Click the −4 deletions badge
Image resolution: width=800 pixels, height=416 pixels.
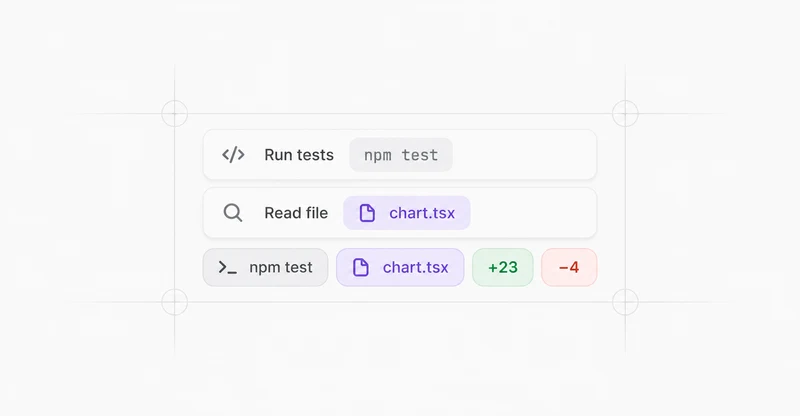click(569, 267)
